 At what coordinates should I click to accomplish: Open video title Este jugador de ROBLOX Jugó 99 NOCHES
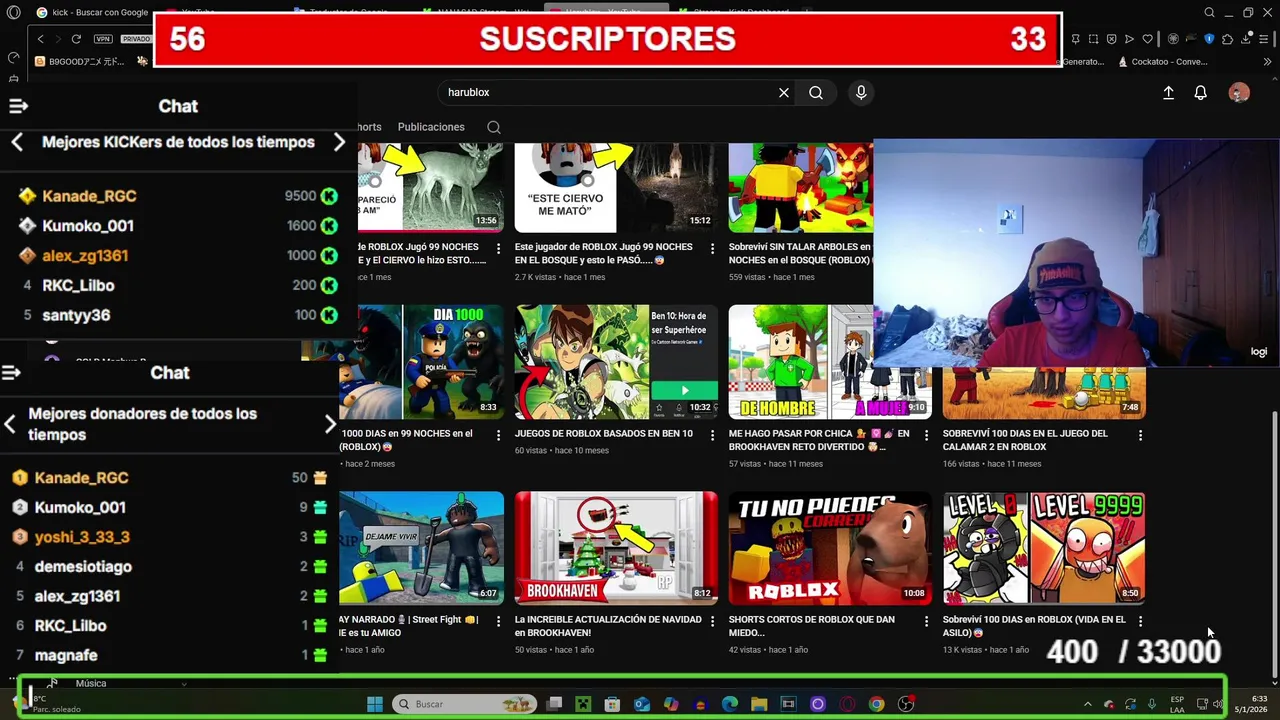604,253
